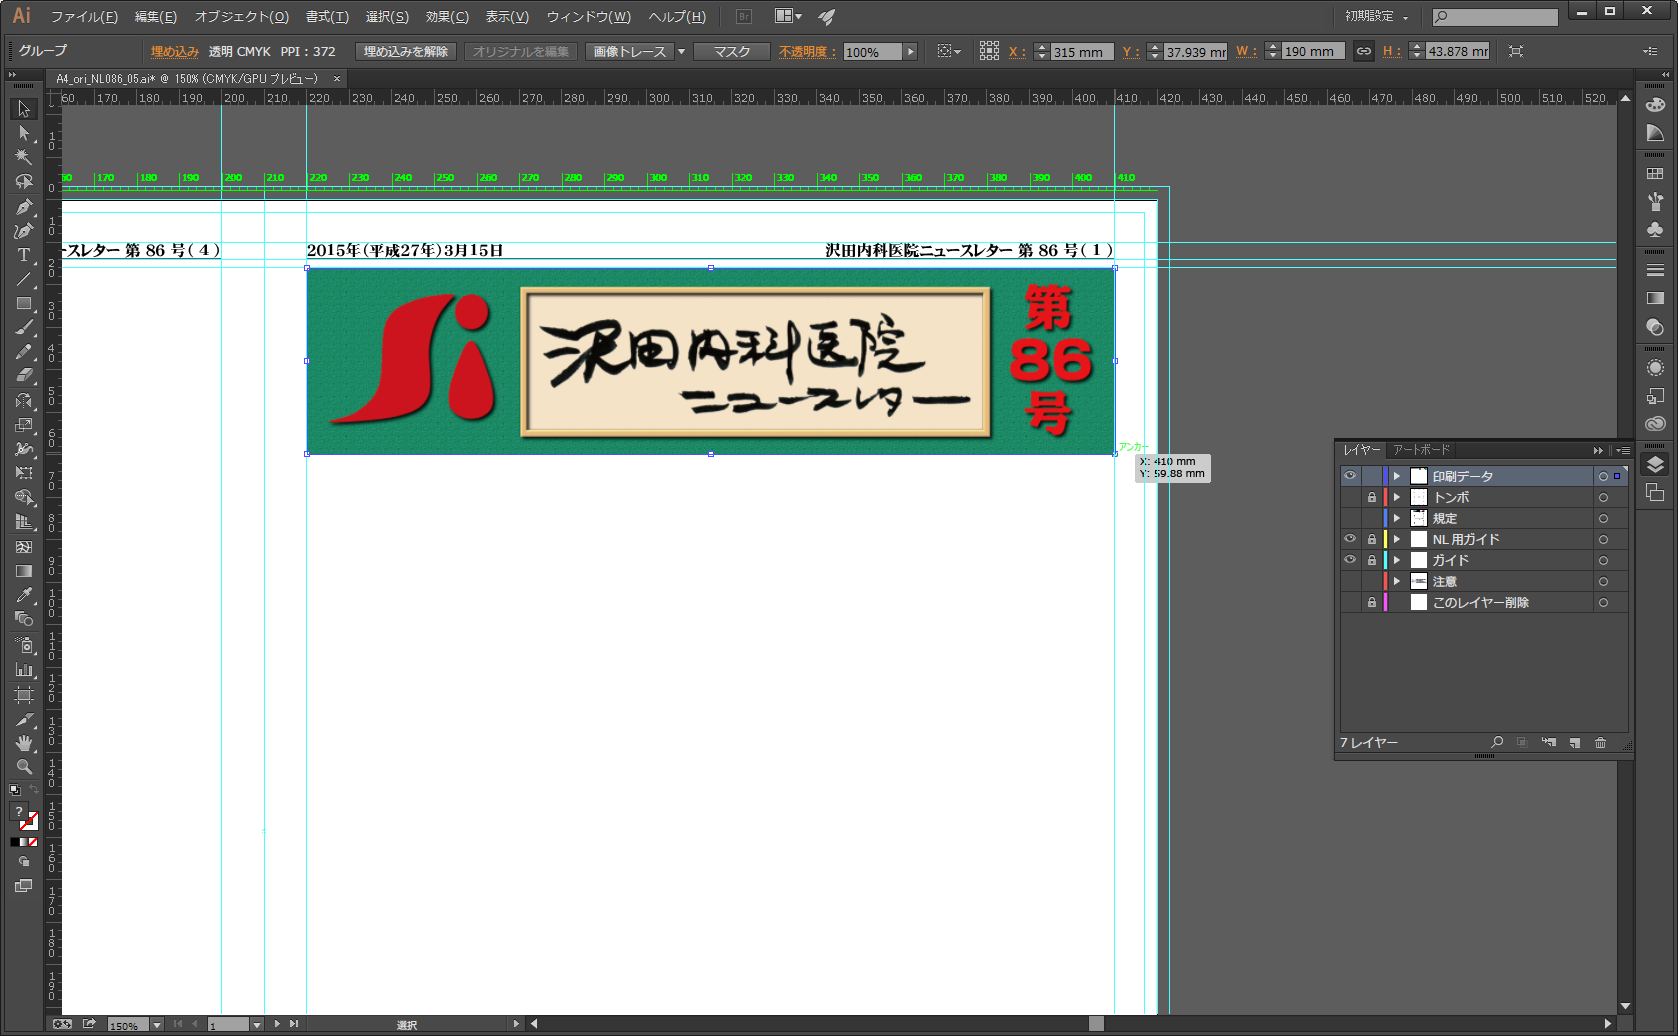Select the Column Graph tool
This screenshot has height=1036, width=1678.
(x=24, y=669)
